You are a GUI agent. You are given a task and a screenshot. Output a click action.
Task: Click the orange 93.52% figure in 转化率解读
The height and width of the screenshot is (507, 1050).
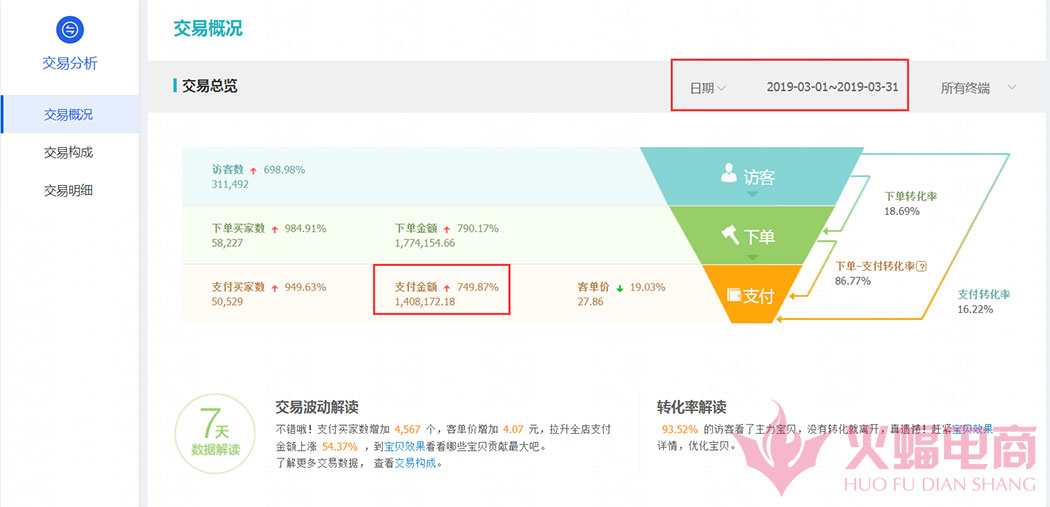tap(680, 429)
